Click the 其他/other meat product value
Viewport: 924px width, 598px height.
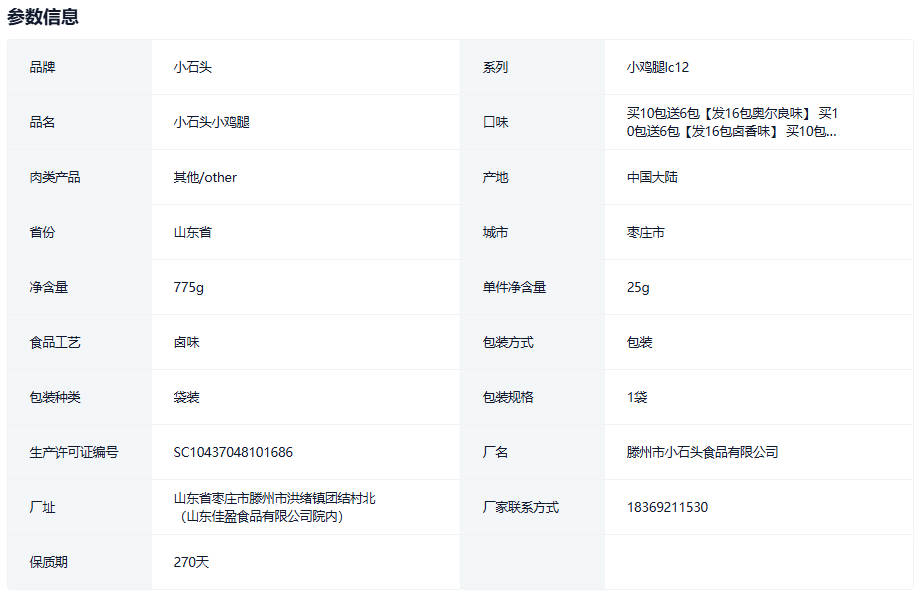pyautogui.click(x=205, y=177)
